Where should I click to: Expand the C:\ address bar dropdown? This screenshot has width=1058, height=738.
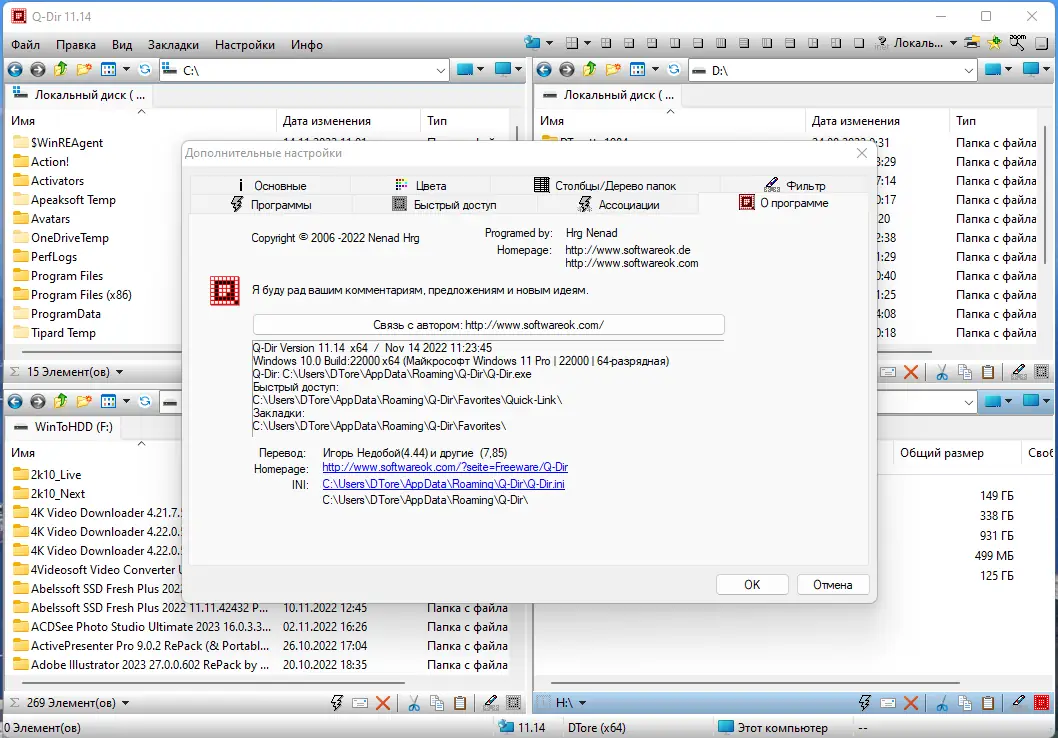click(x=441, y=70)
